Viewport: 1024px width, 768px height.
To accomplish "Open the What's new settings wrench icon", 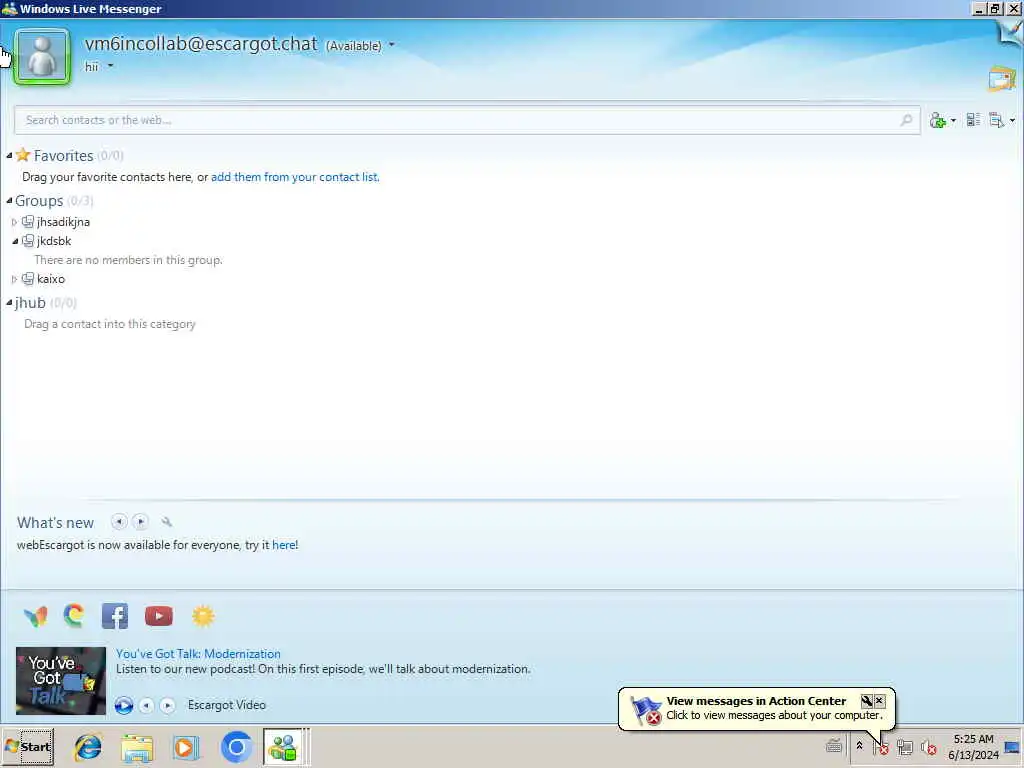I will click(167, 521).
